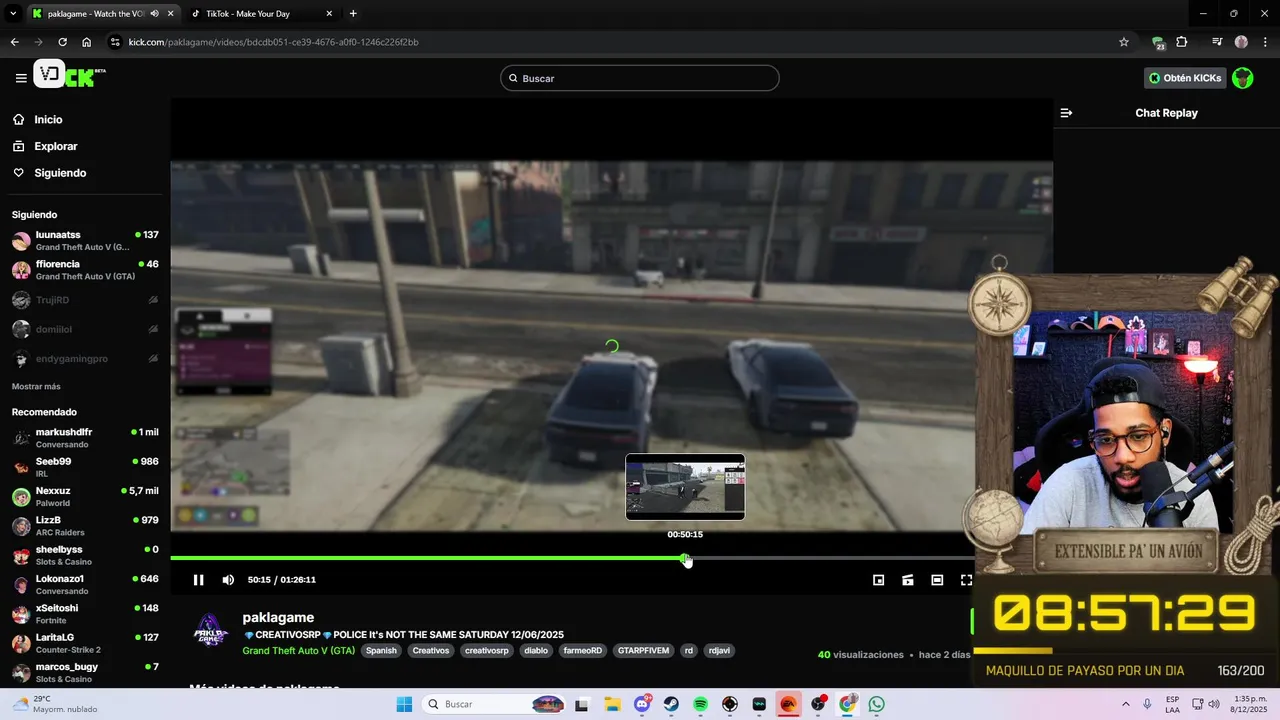Open Explorar in the sidebar

(x=56, y=146)
